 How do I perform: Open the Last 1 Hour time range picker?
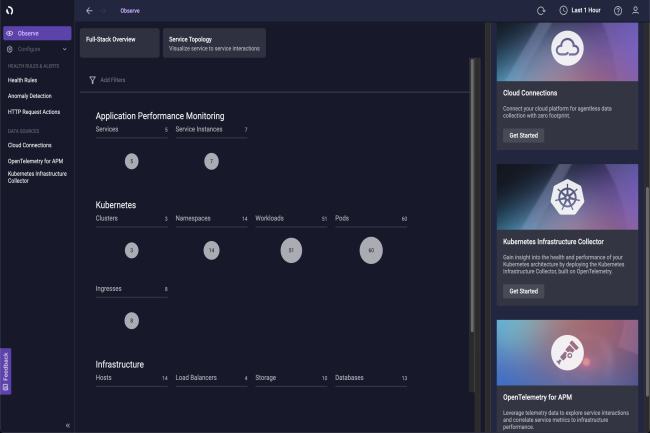tap(580, 11)
